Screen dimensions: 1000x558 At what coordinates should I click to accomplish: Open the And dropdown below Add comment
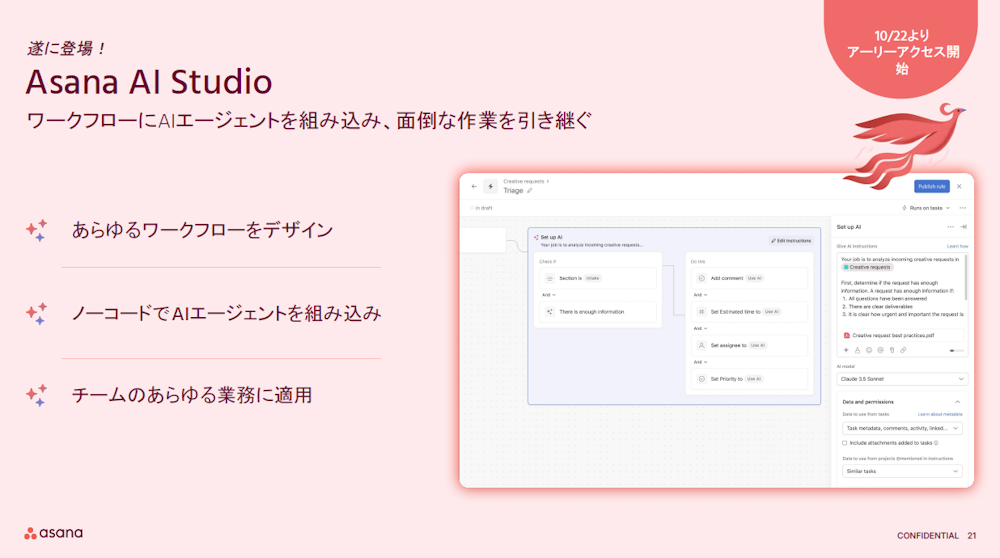coord(700,295)
